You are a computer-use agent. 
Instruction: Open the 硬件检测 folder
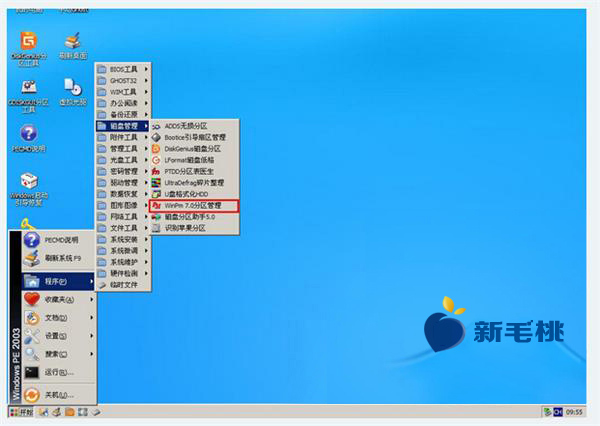[x=123, y=273]
